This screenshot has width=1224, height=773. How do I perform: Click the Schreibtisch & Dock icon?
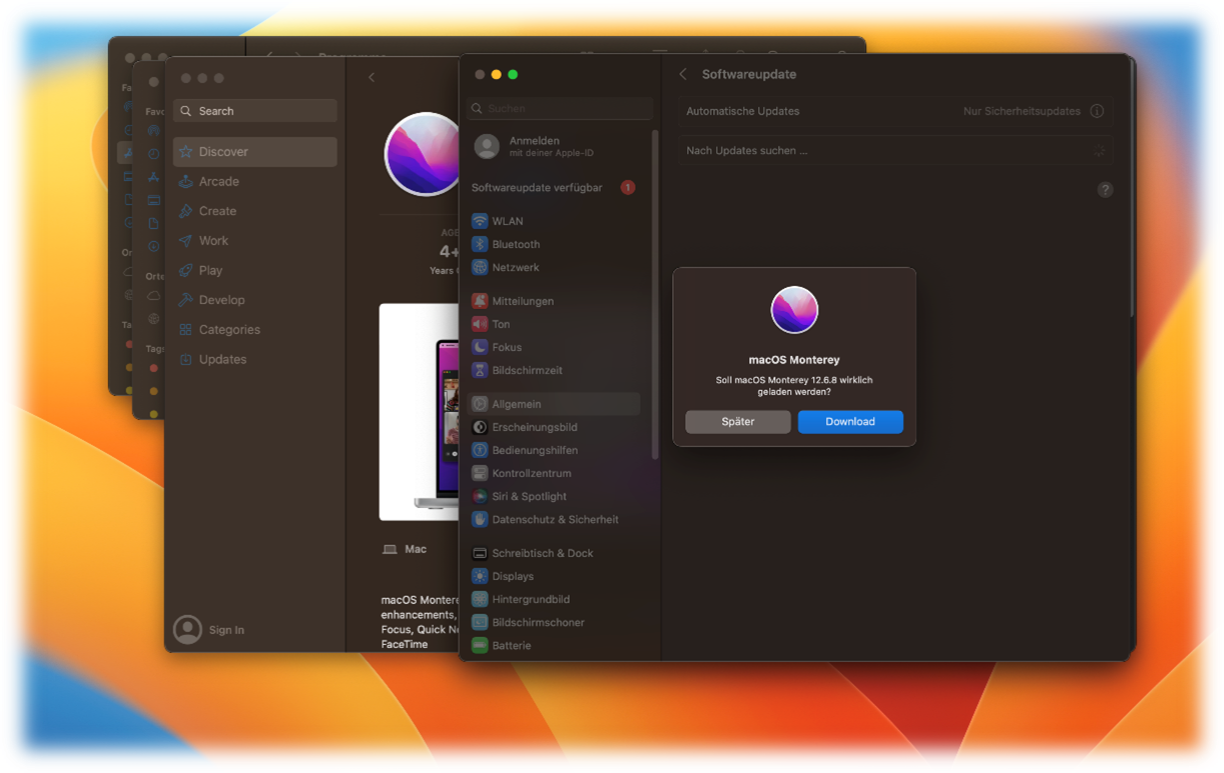tap(480, 553)
